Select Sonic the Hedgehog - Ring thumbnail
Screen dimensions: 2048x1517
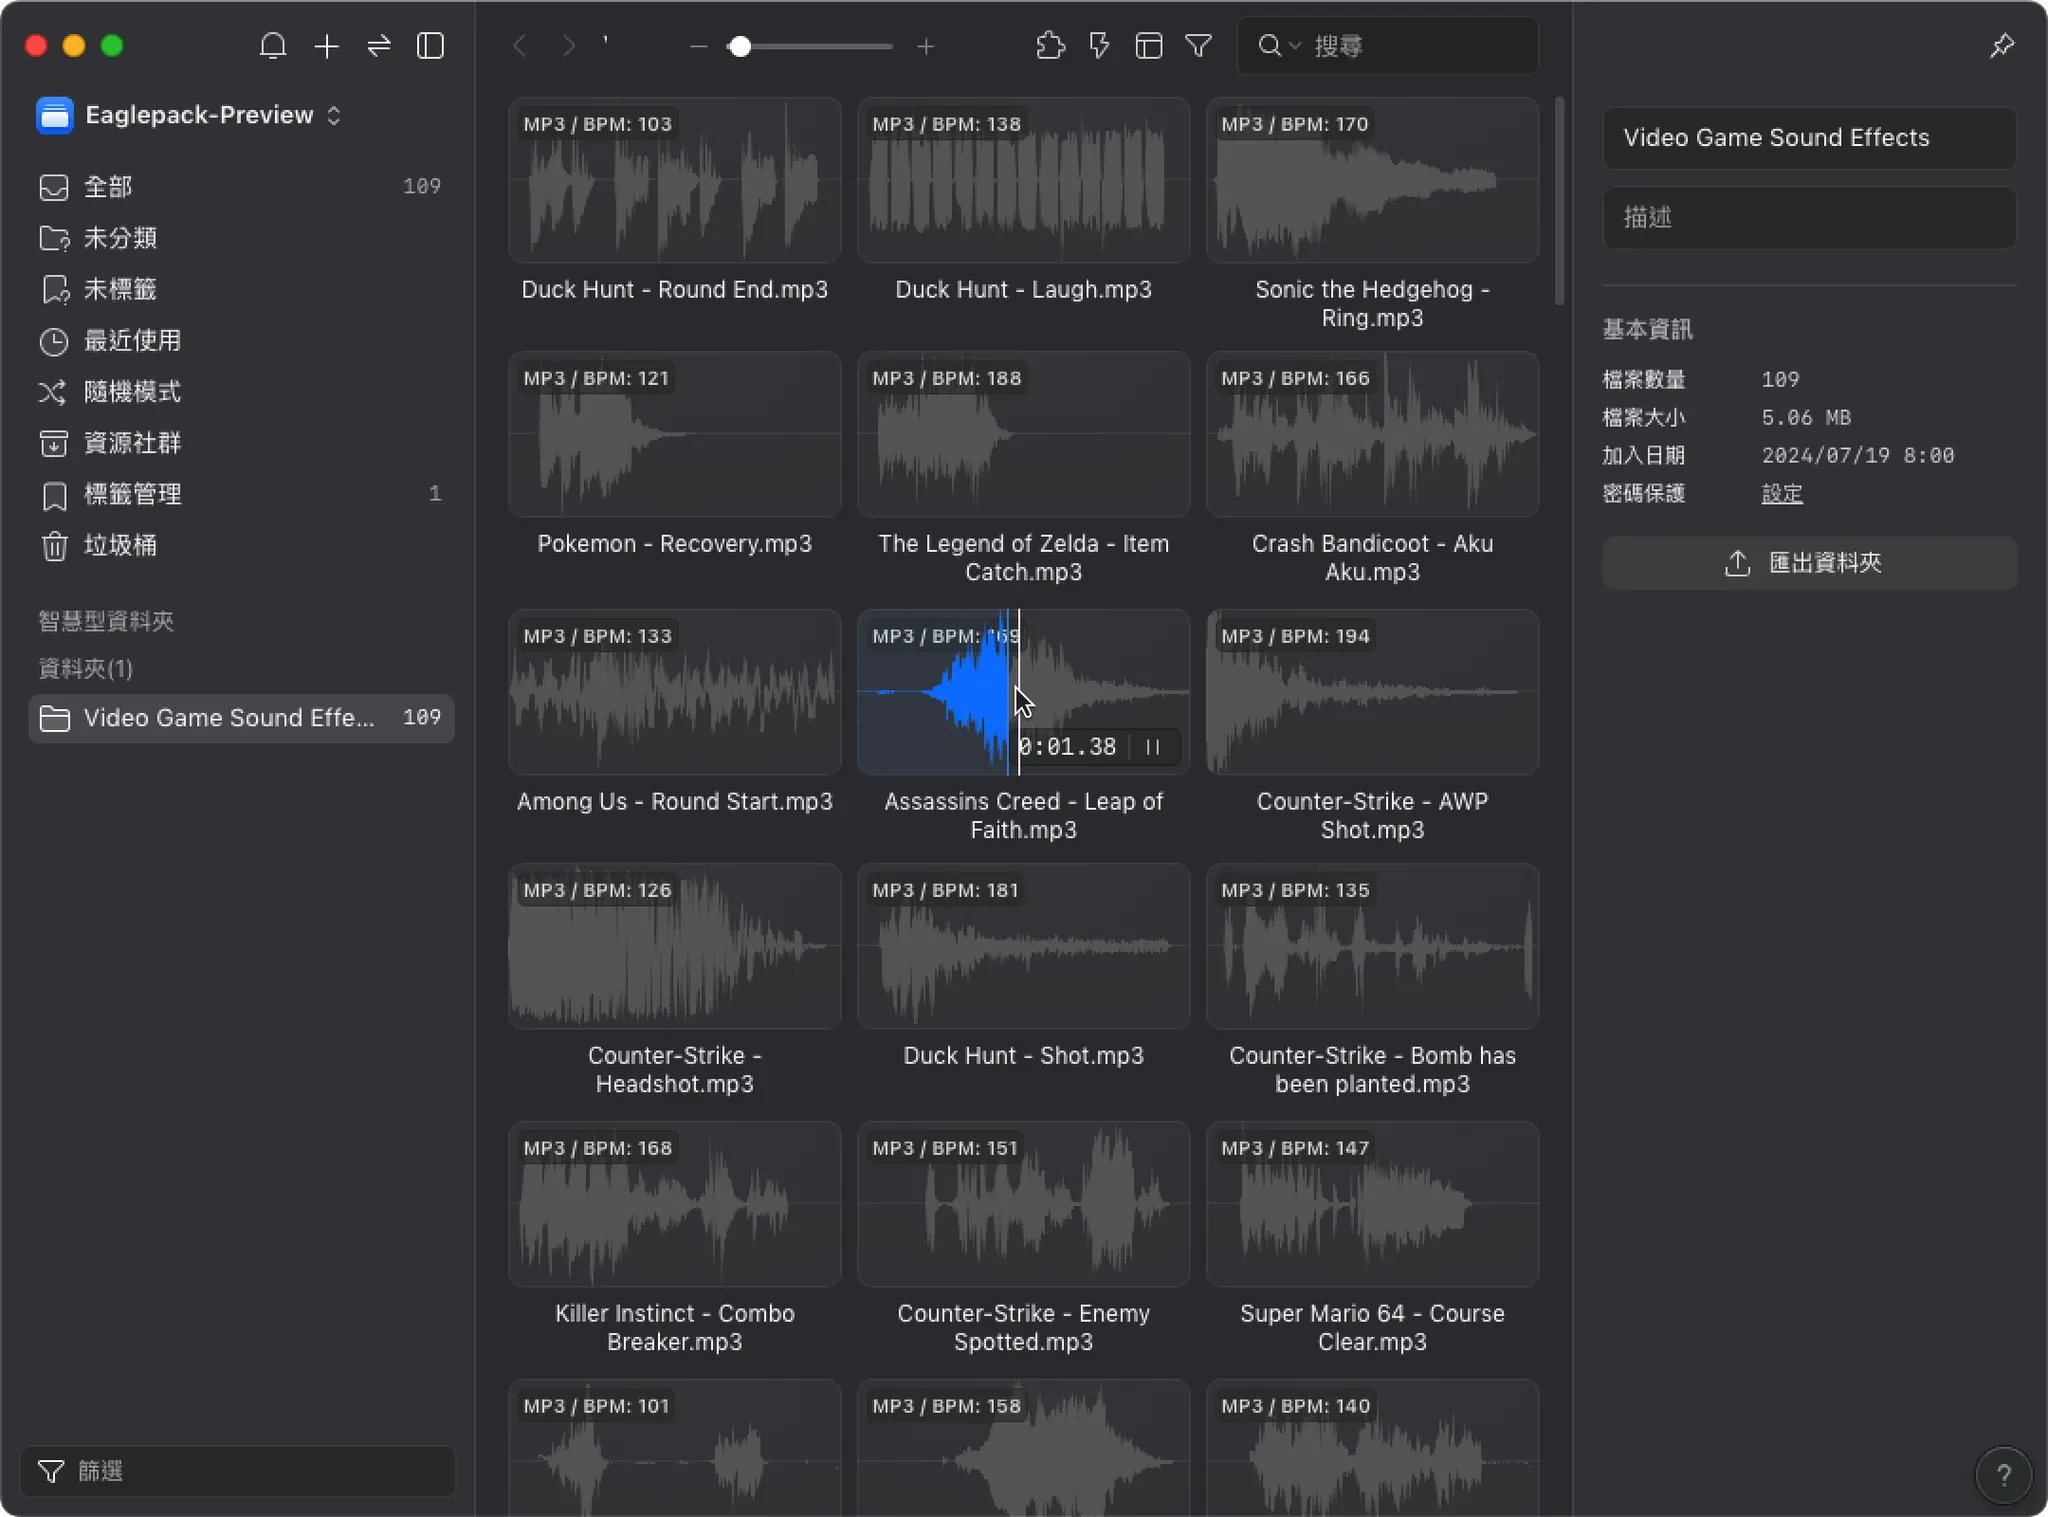click(1372, 180)
